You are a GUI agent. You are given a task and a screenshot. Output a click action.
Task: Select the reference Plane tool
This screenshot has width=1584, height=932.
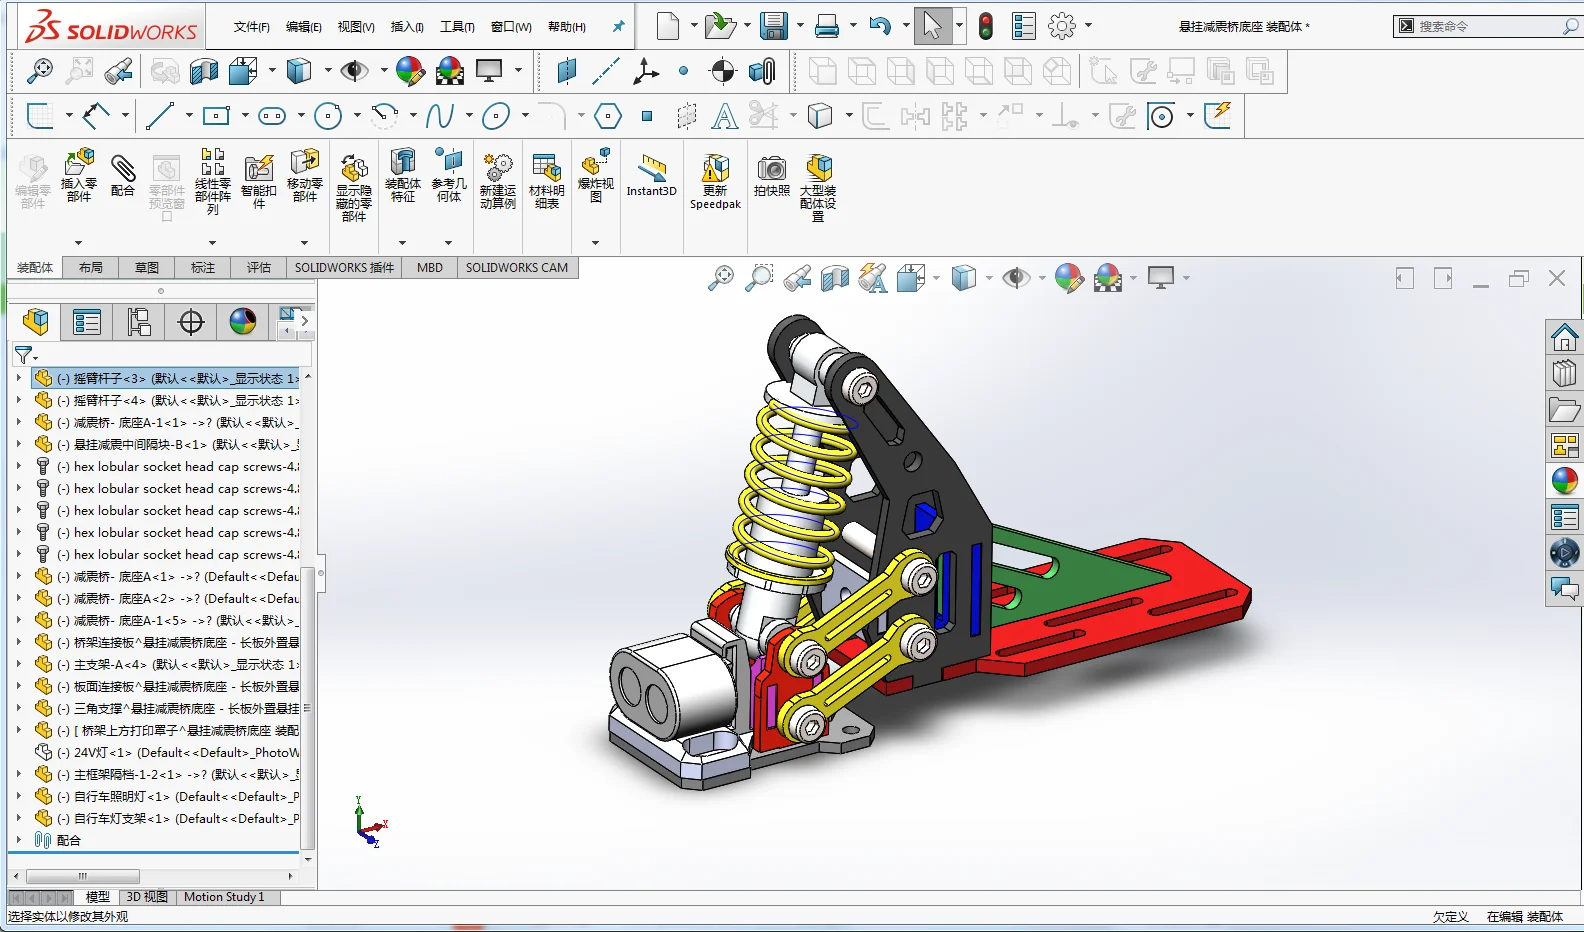click(567, 71)
